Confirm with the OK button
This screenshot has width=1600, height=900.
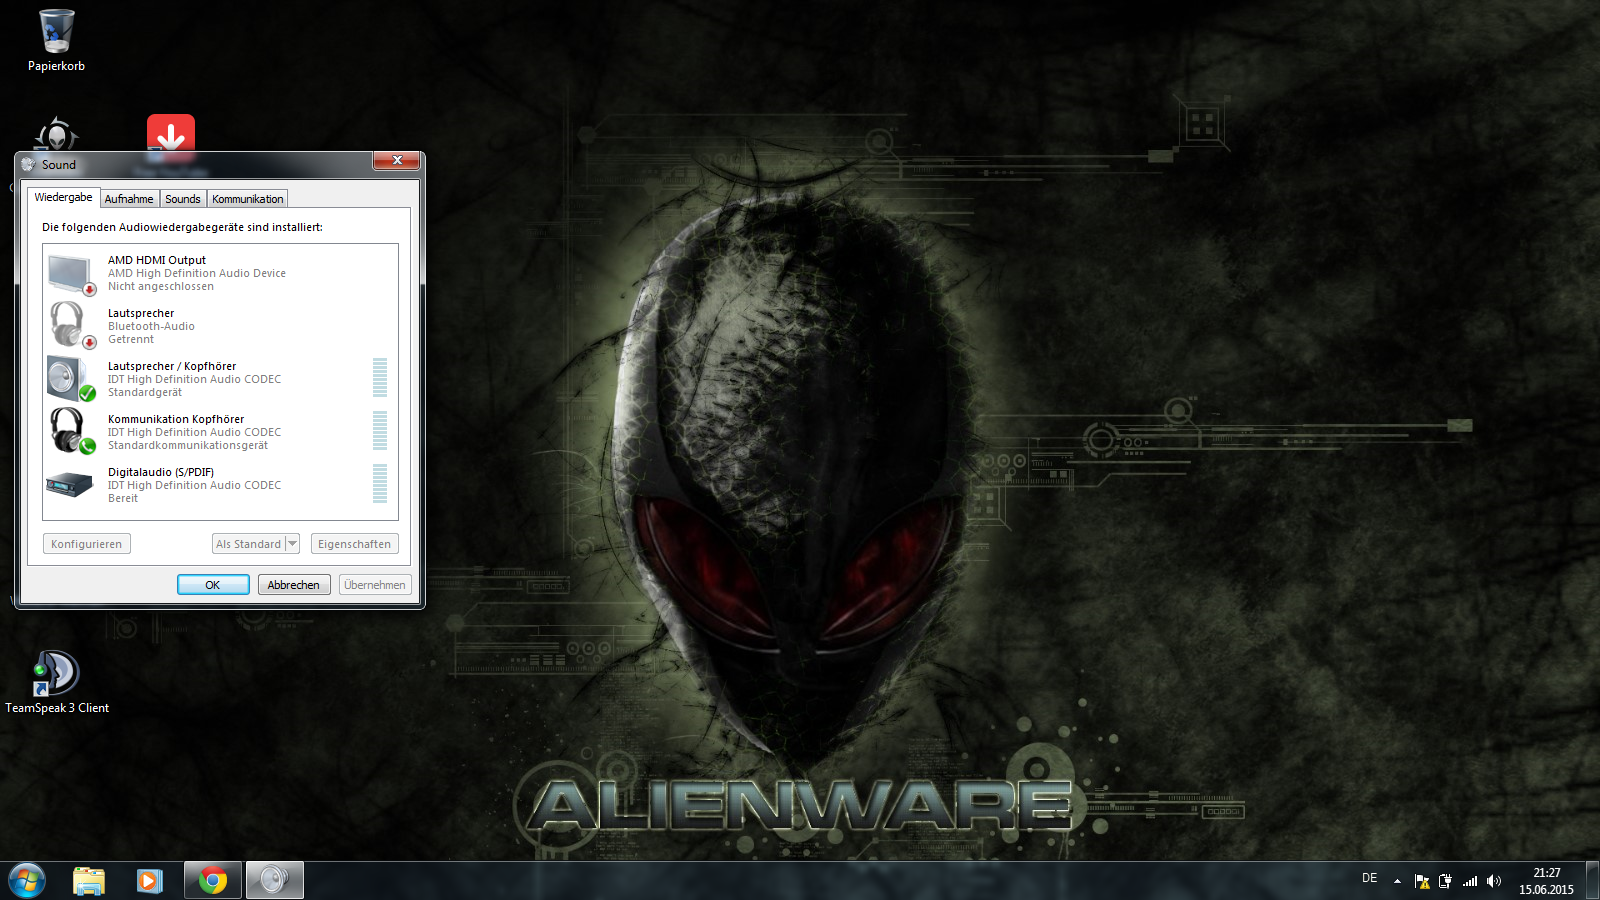(213, 585)
